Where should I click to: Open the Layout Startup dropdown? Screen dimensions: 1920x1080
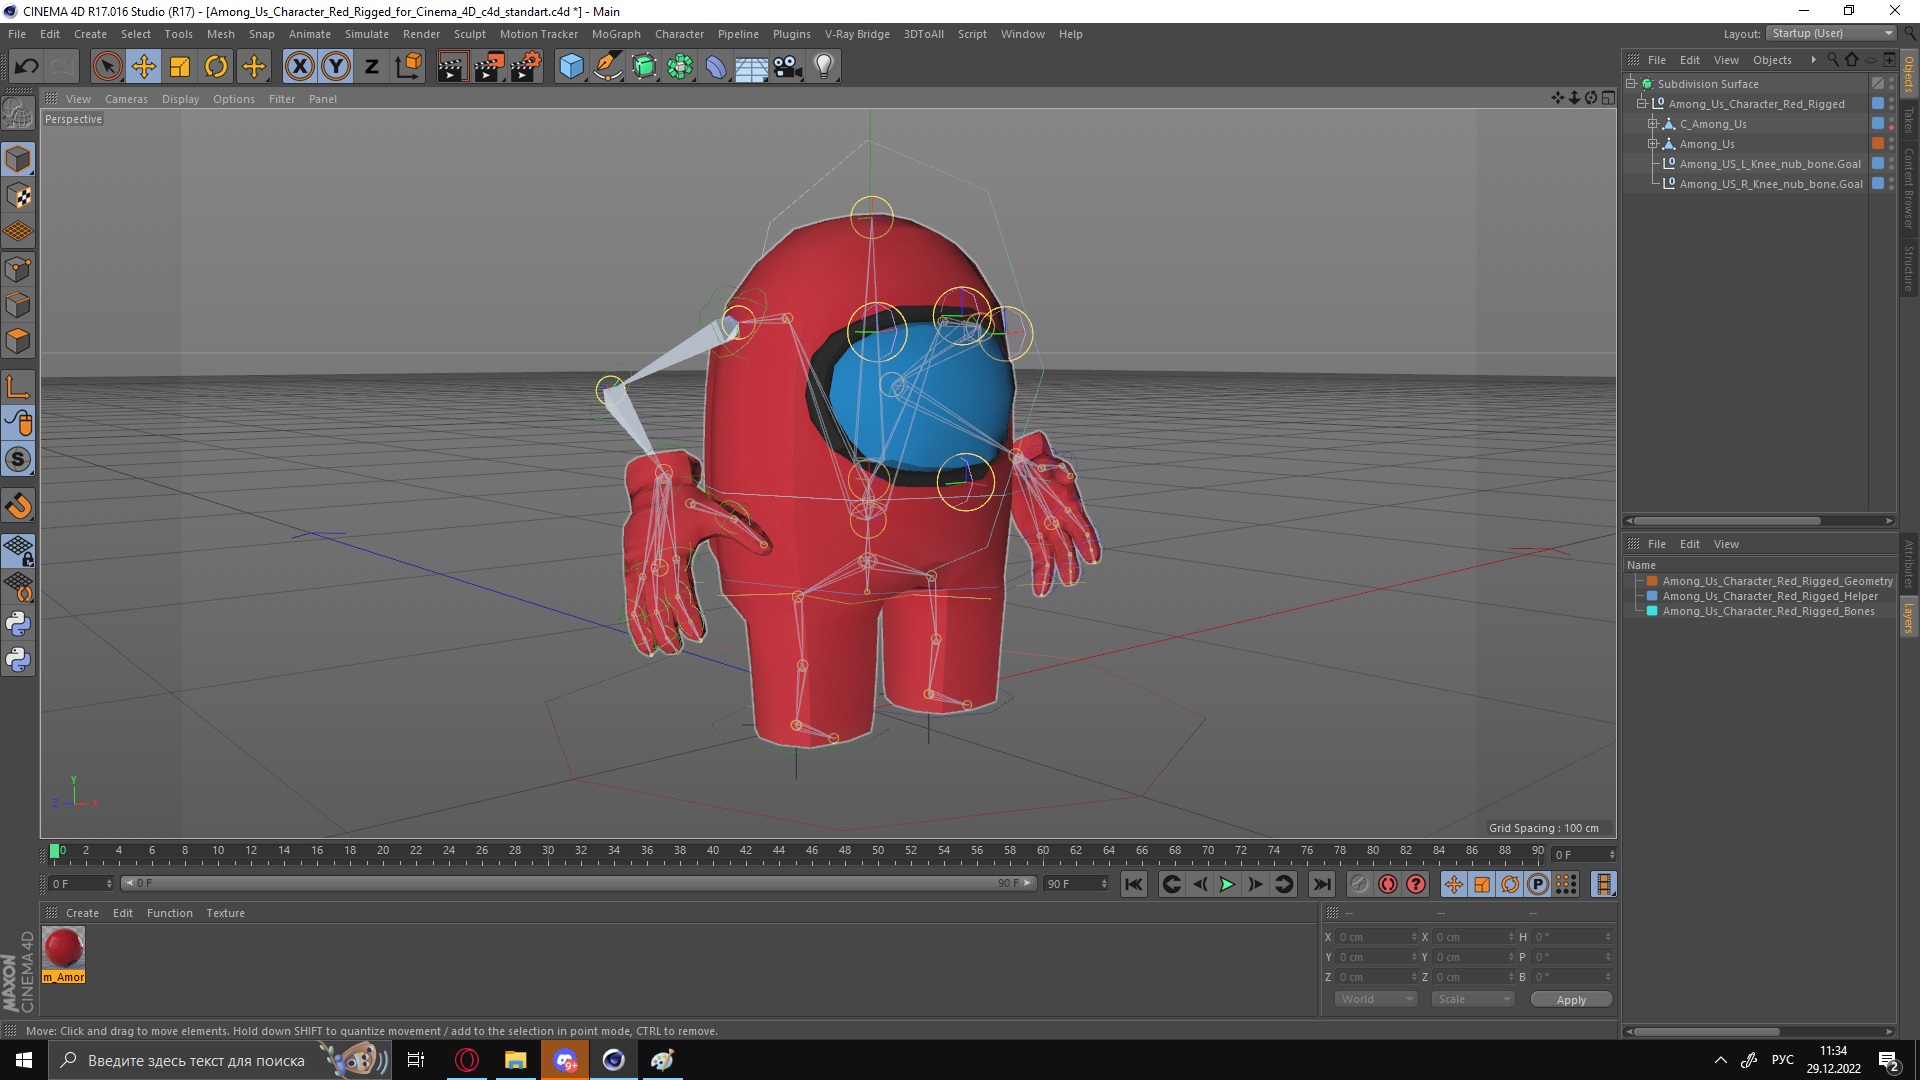1831,33
